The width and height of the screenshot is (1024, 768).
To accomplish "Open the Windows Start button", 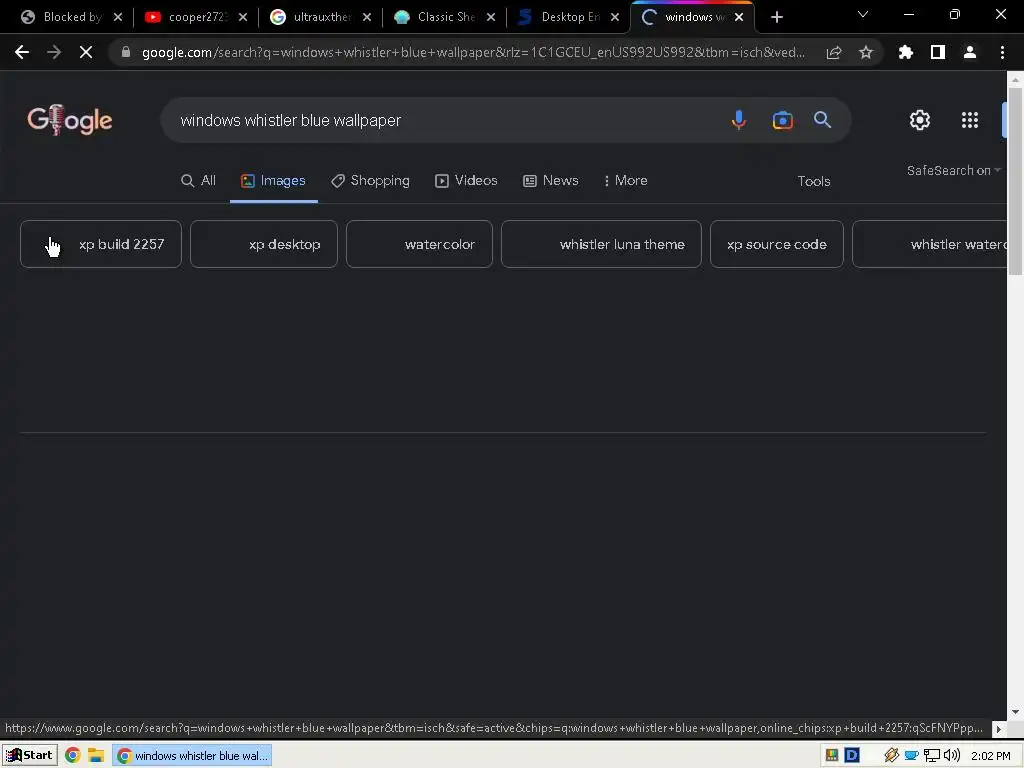I will pos(29,756).
